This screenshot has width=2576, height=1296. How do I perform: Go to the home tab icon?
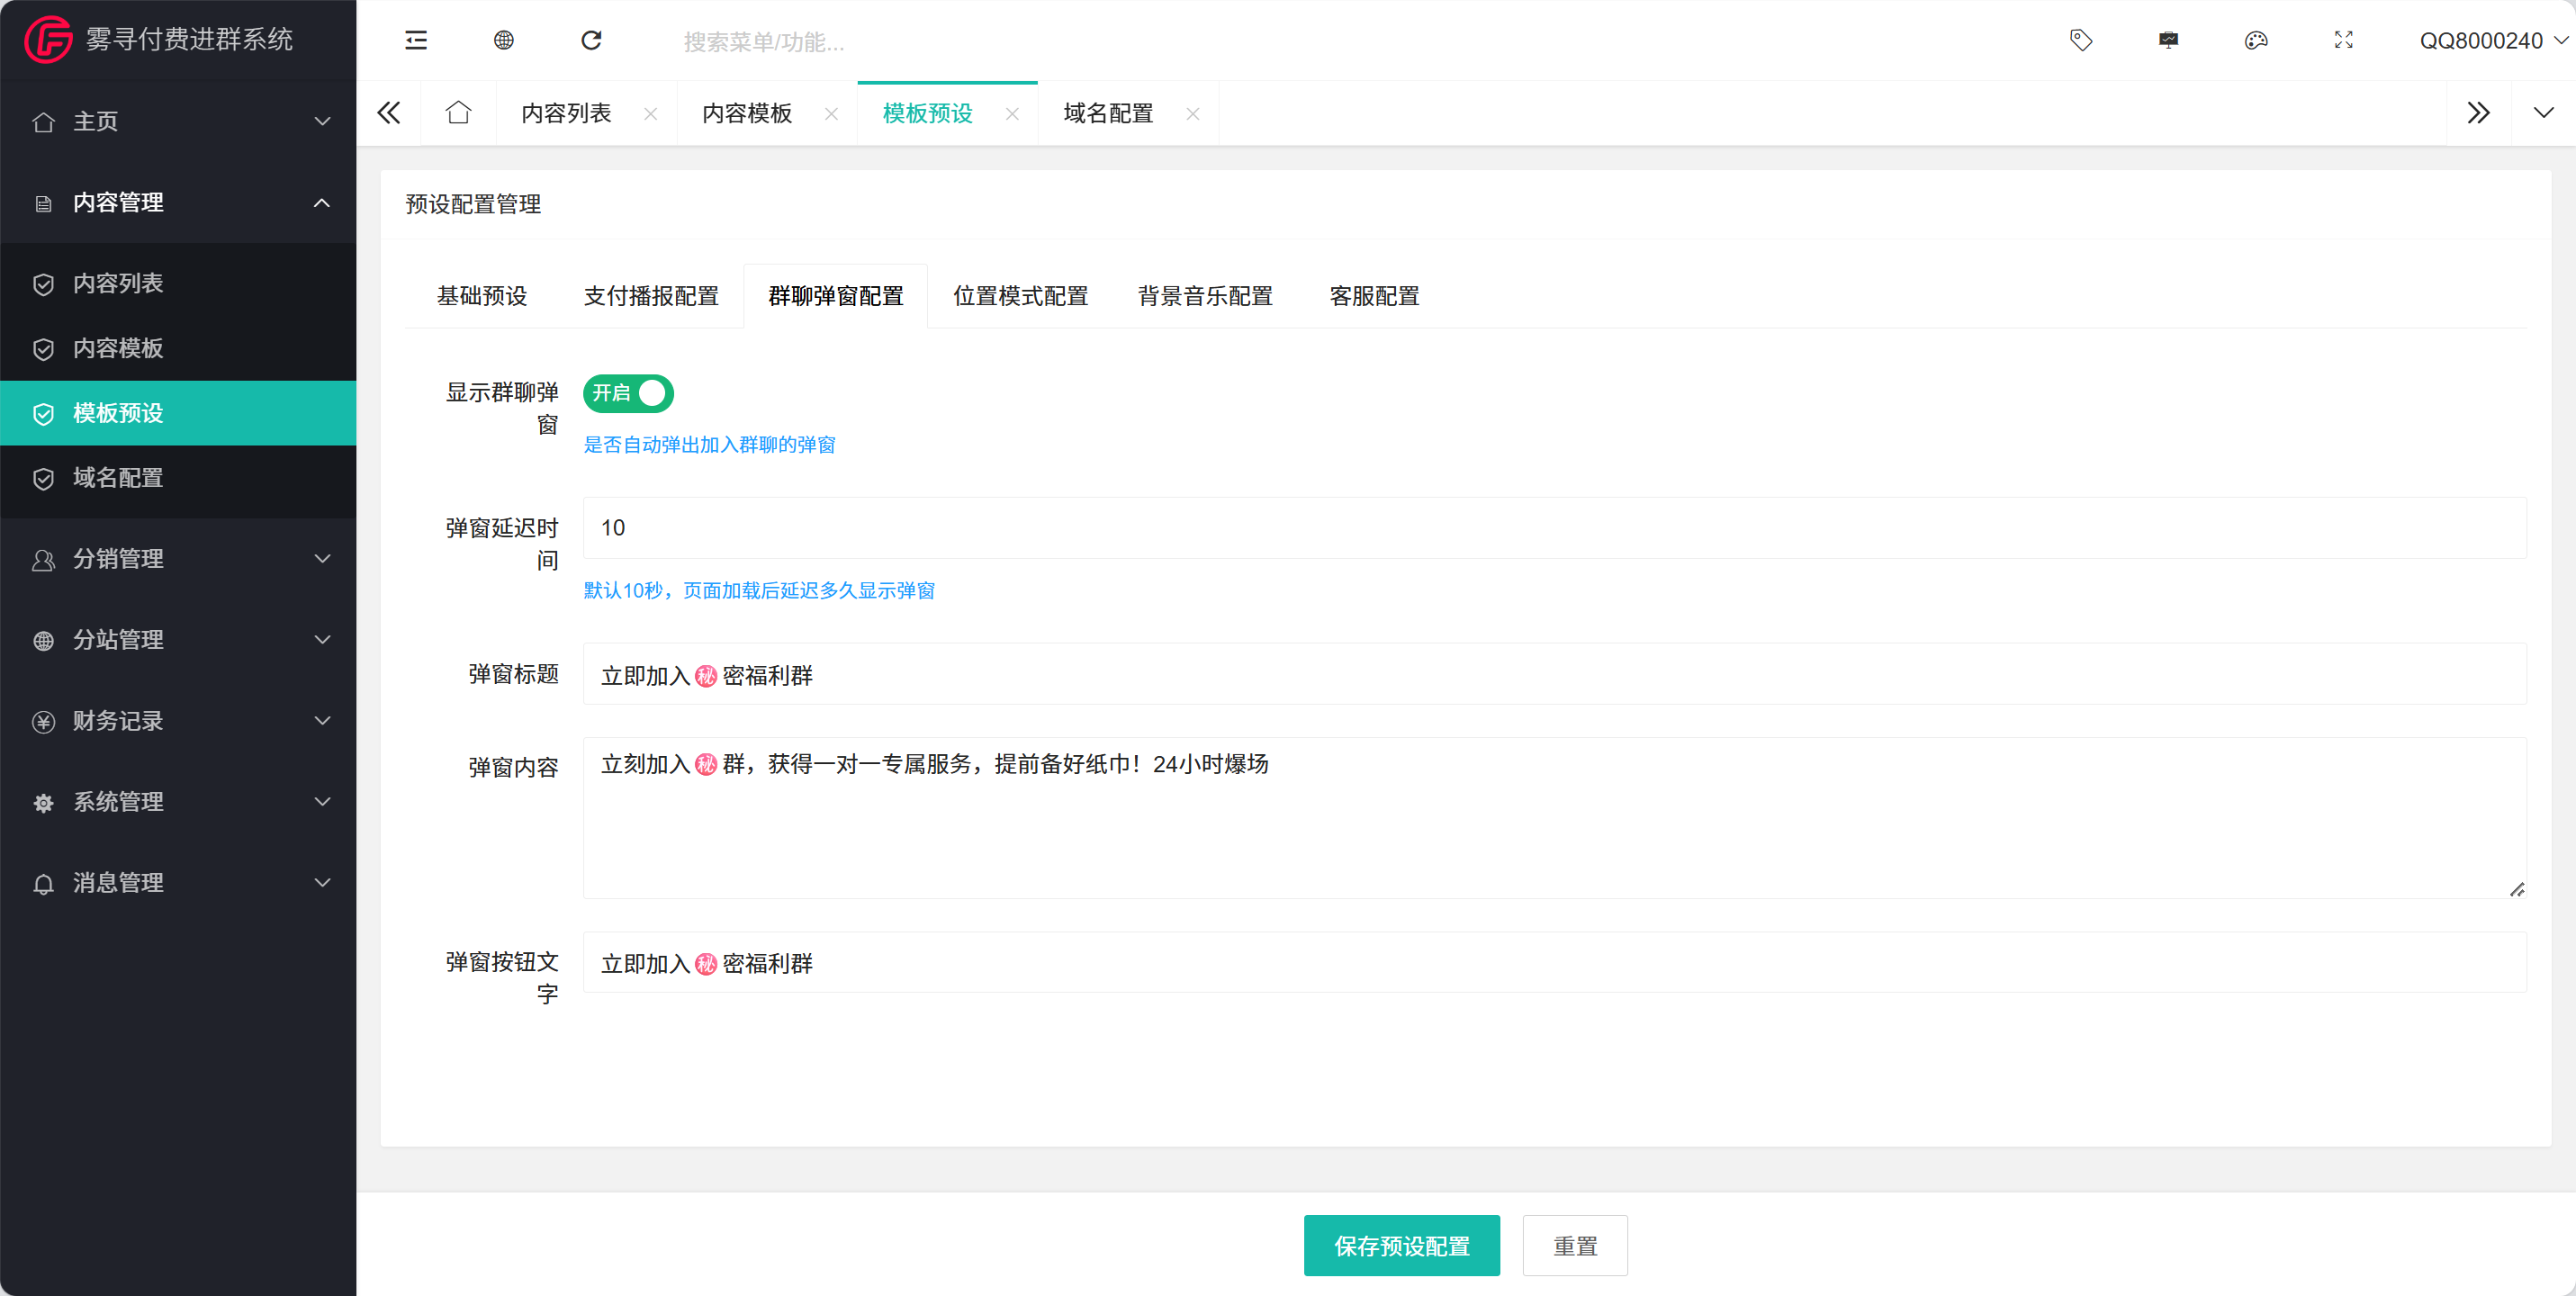click(x=458, y=112)
